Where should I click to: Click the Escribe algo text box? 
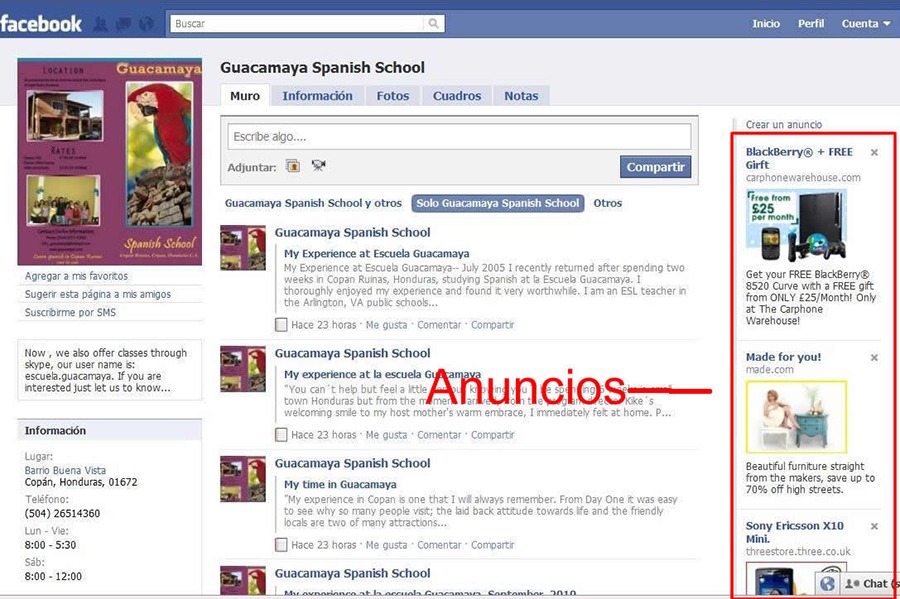(459, 137)
